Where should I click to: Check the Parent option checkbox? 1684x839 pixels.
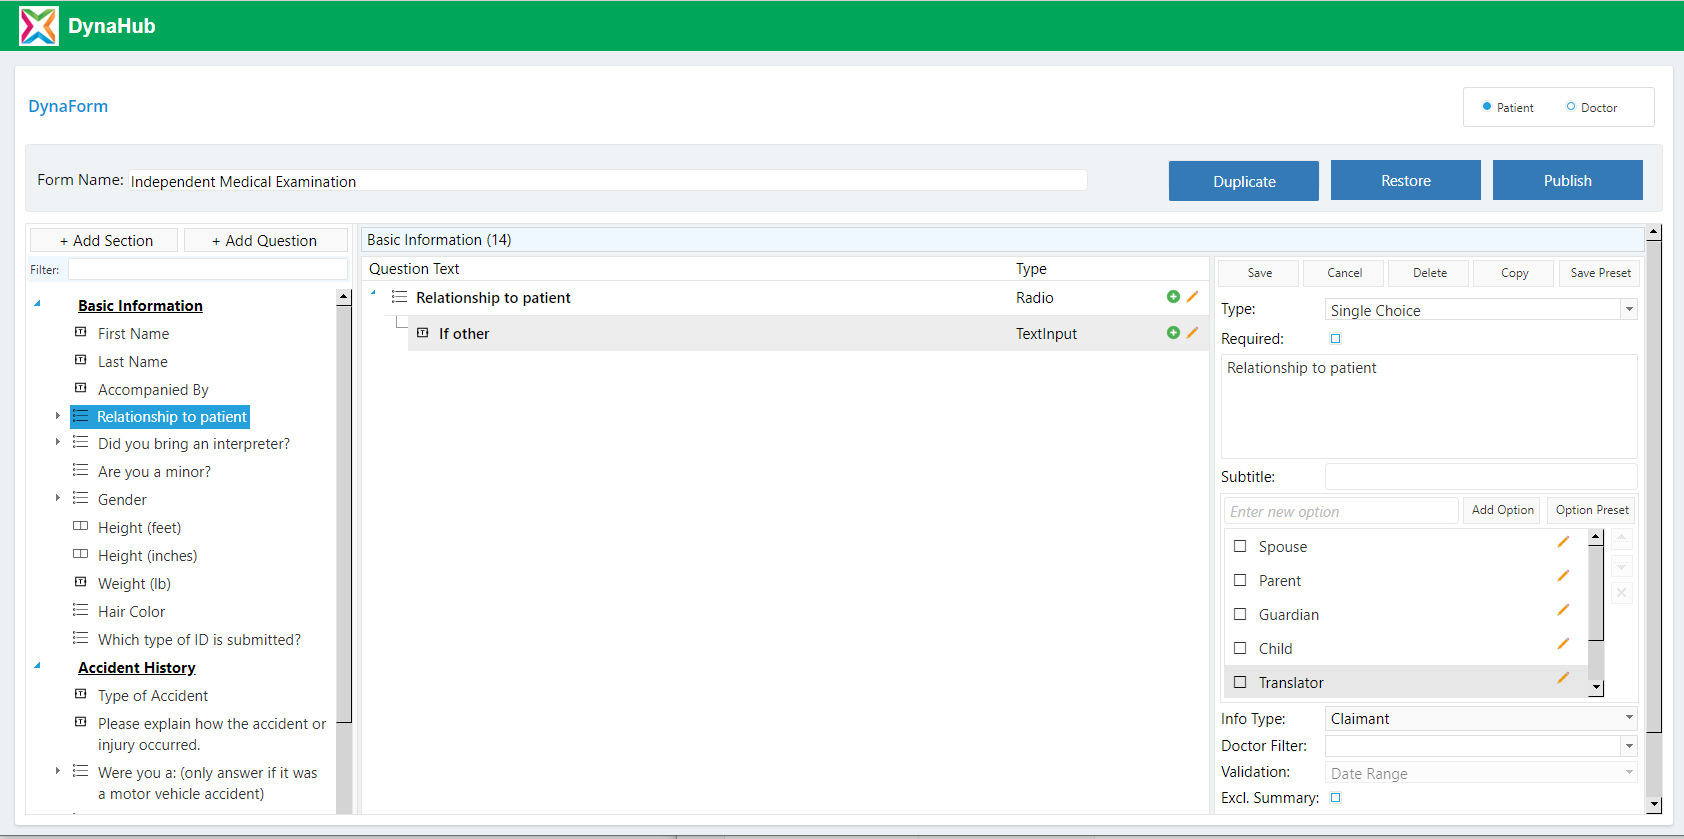click(x=1240, y=581)
